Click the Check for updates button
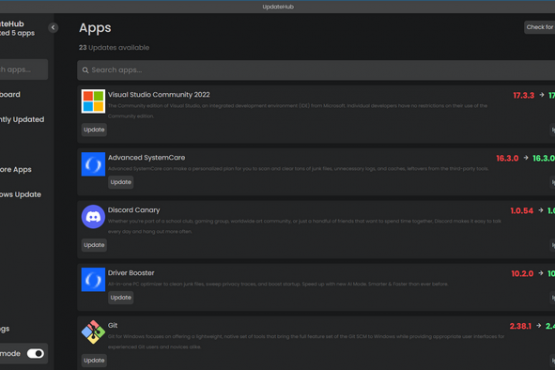This screenshot has width=555, height=370. (539, 27)
